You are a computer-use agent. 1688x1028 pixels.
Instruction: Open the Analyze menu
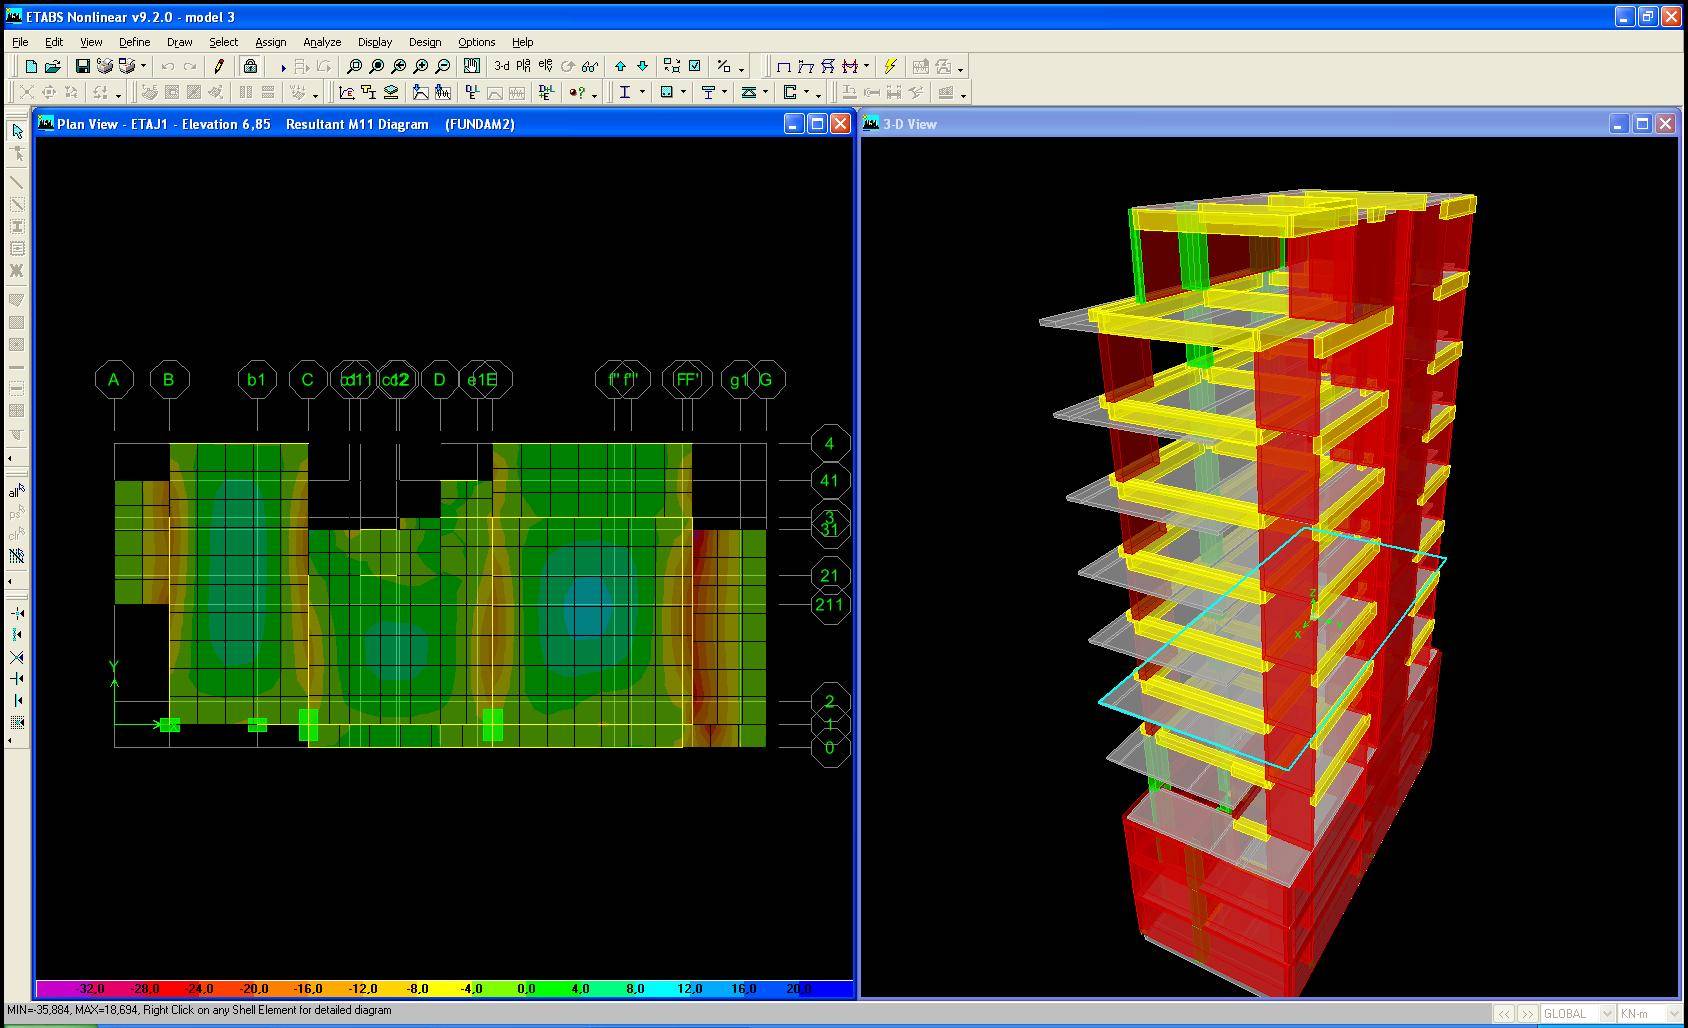click(x=322, y=42)
